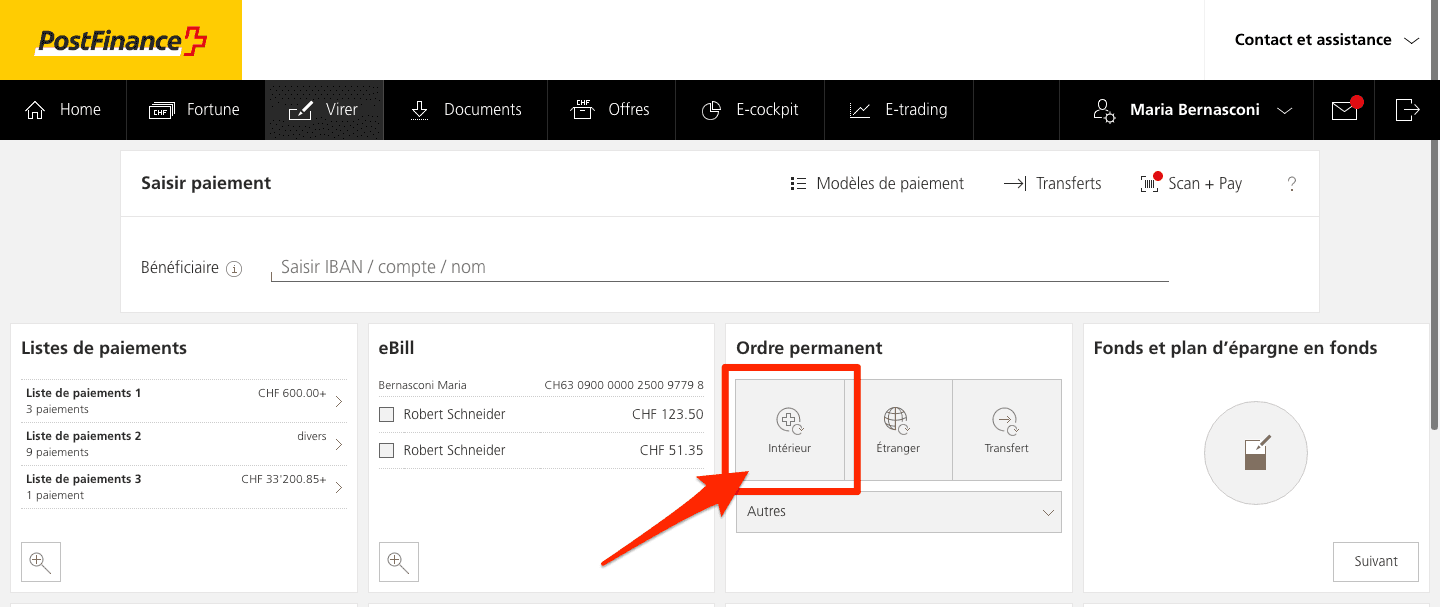Click the Bénéficiaire info icon
Viewport: 1440px width, 607px height.
(x=234, y=269)
